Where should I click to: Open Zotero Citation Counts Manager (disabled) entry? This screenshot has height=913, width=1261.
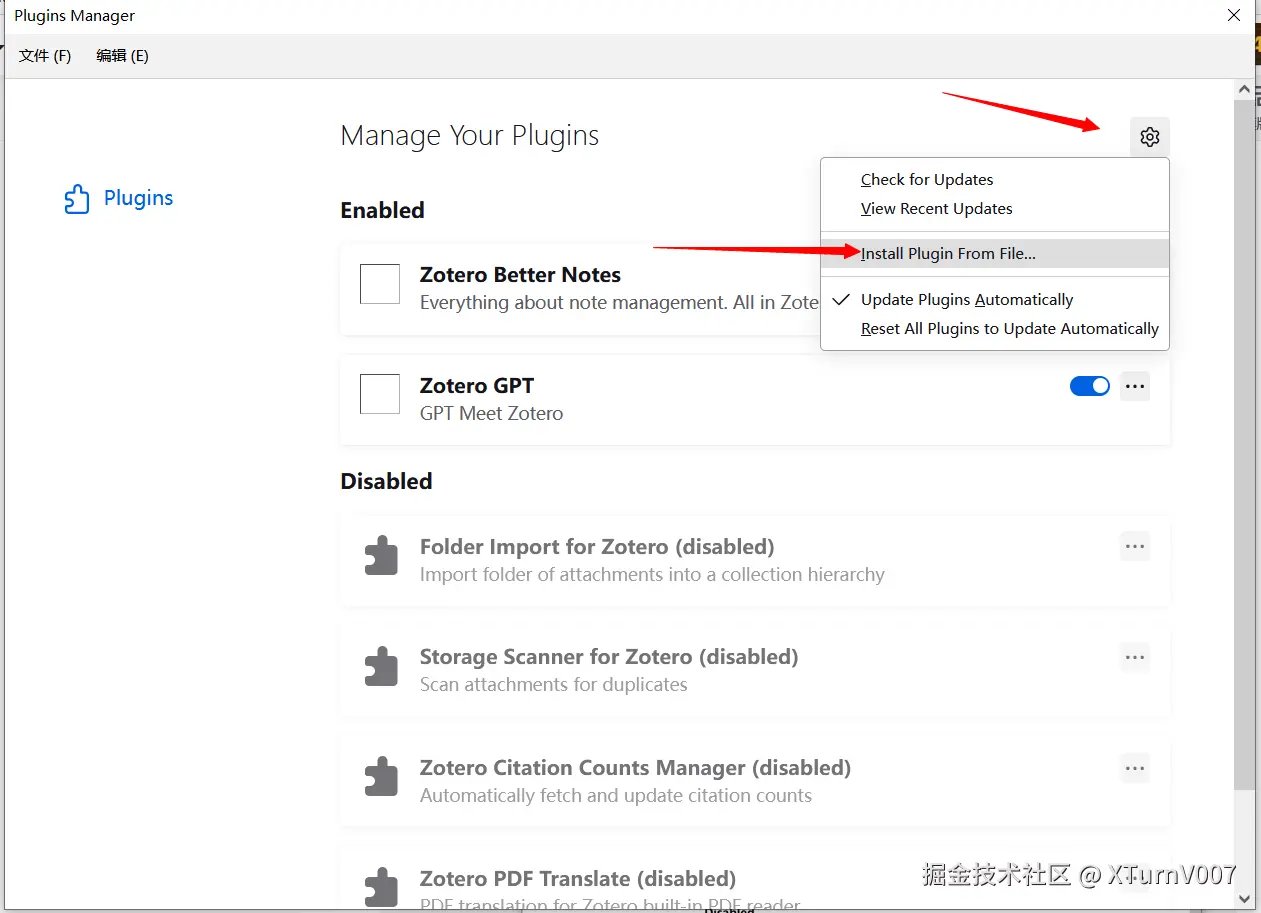click(755, 782)
